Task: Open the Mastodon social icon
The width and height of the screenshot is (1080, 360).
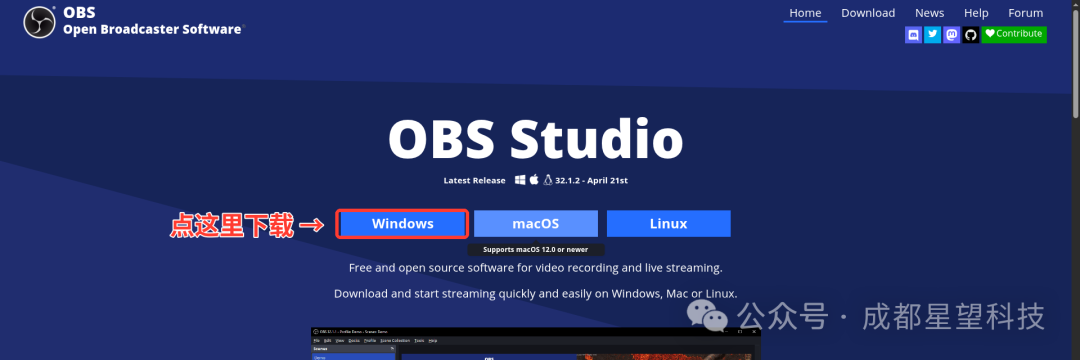Action: pyautogui.click(x=951, y=35)
